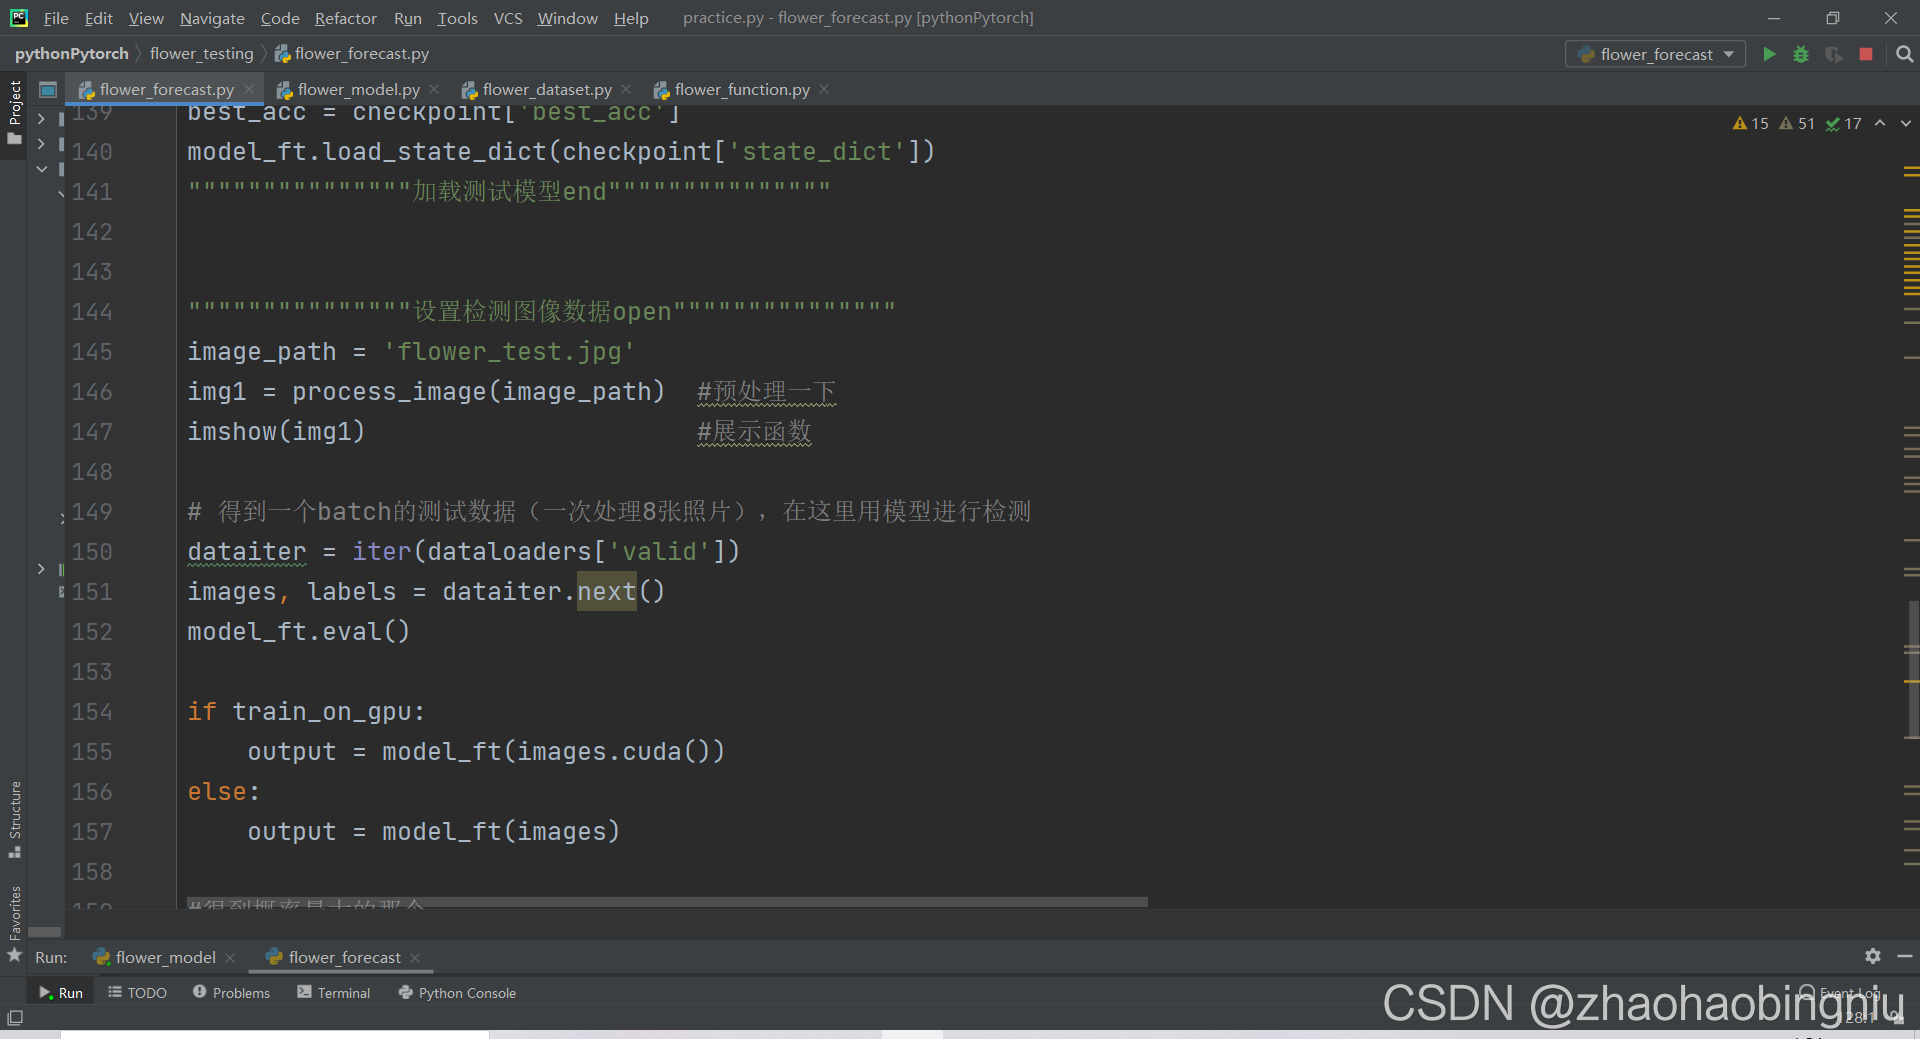
Task: Click the weak warnings indicator showing 51
Action: tap(1797, 123)
